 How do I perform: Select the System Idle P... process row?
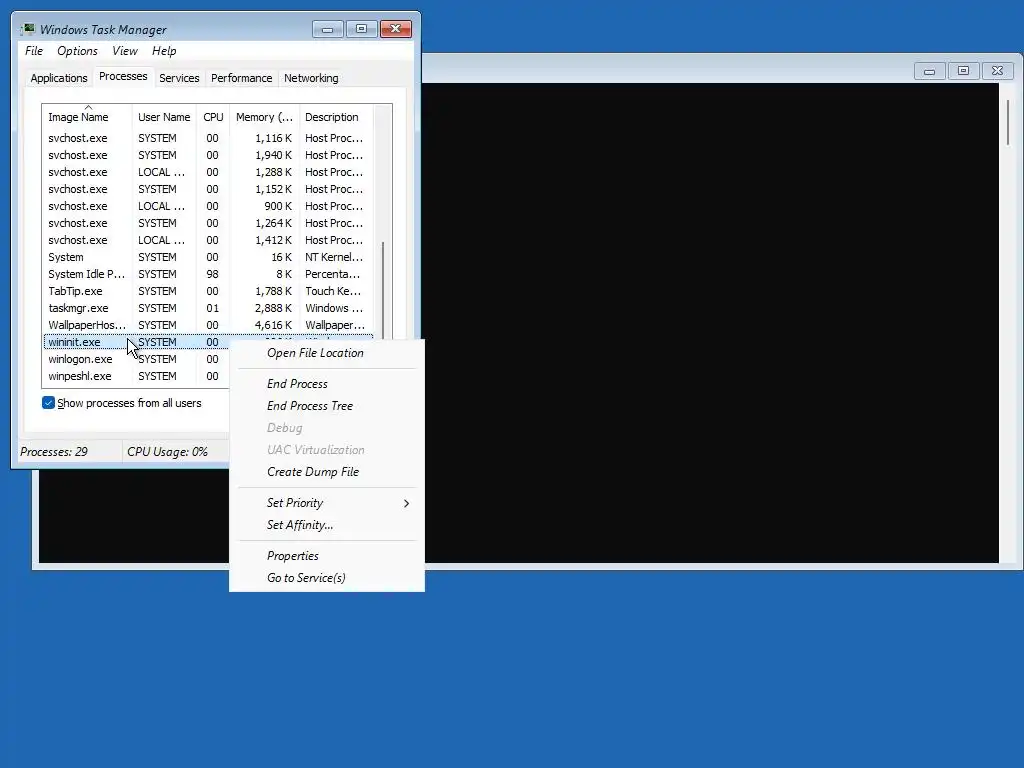coord(208,274)
